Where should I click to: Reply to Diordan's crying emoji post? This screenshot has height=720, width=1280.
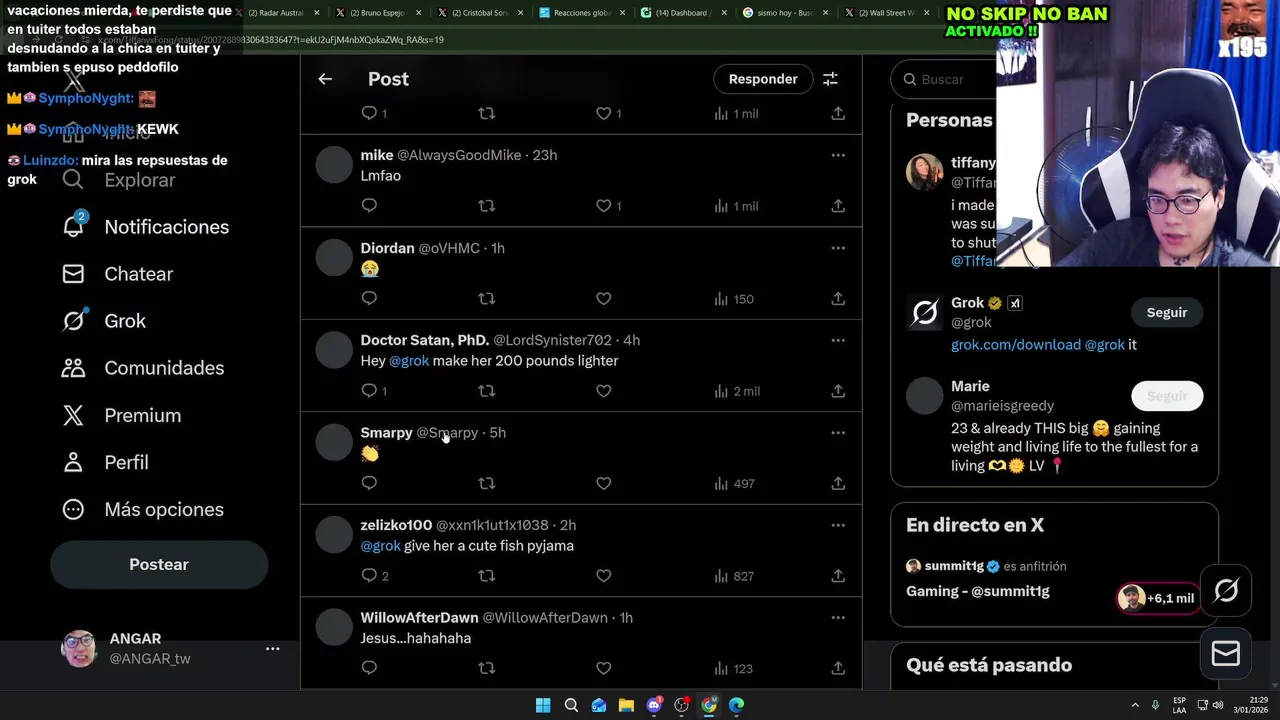click(x=369, y=299)
